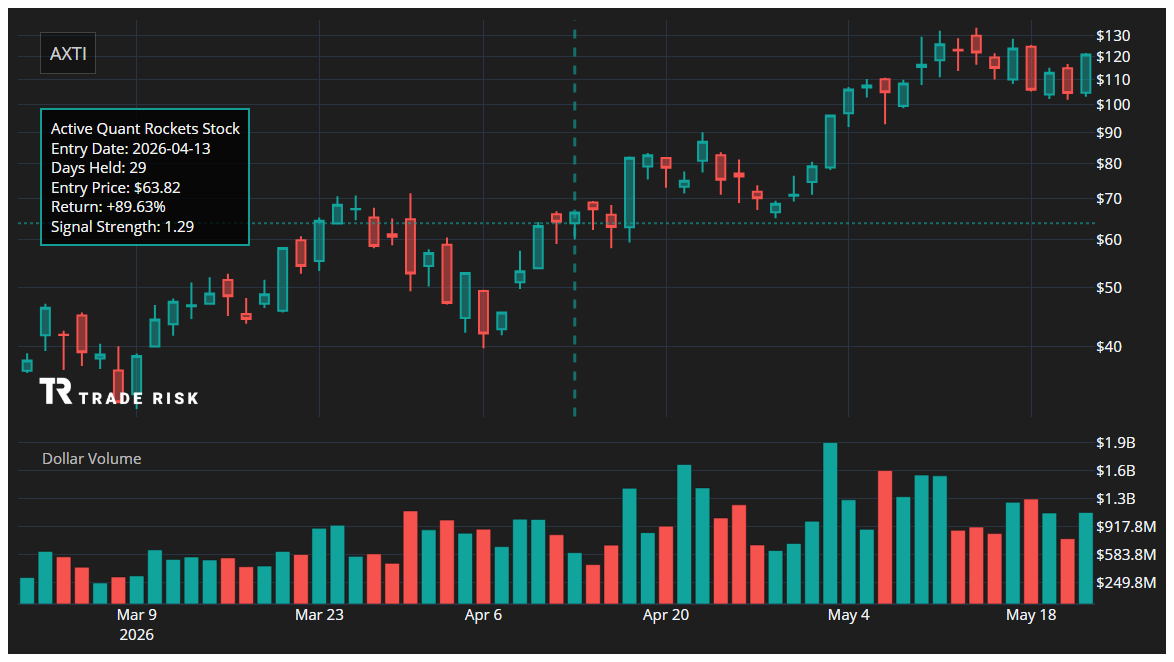This screenshot has height=662, width=1174.
Task: Click the 'May 4' date label
Action: tap(848, 615)
